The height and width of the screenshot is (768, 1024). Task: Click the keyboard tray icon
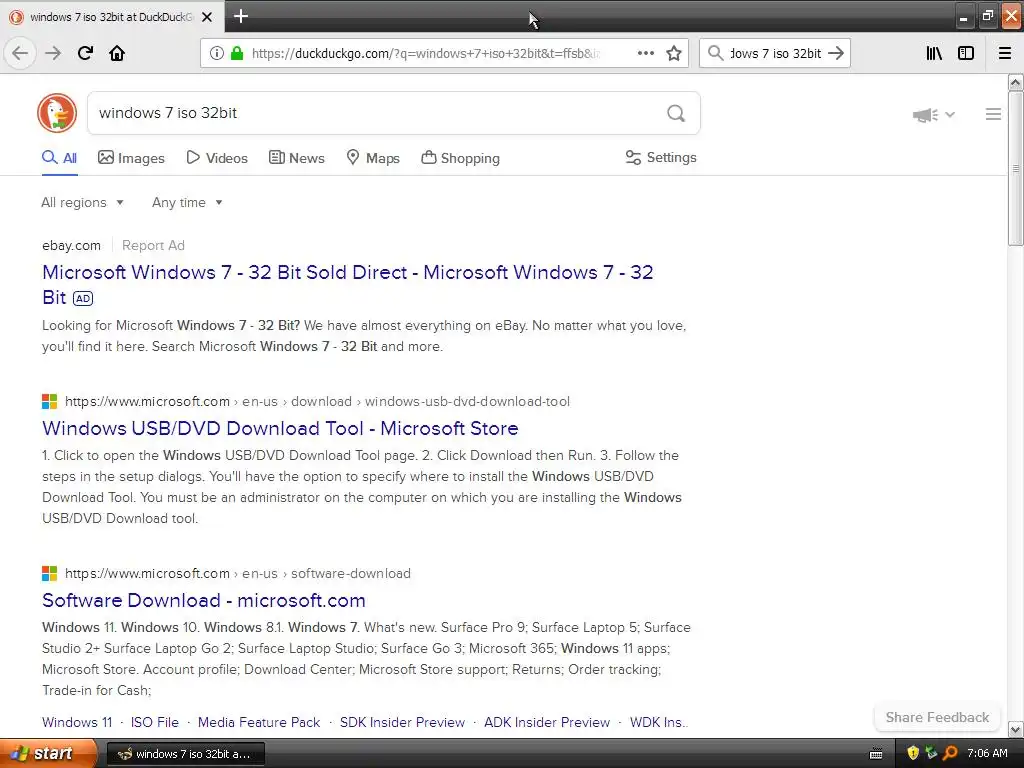coord(876,754)
